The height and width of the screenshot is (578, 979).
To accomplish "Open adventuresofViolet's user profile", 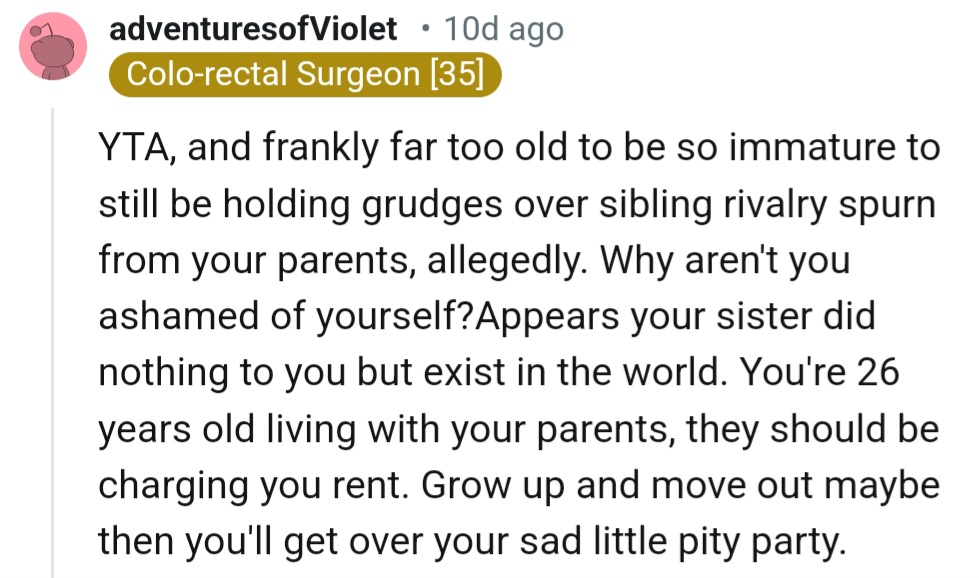I will coord(253,29).
